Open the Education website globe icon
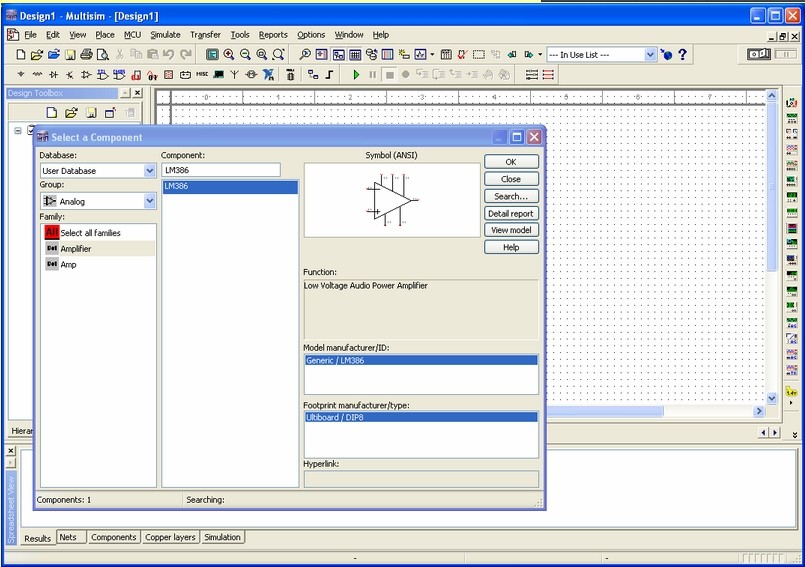The height and width of the screenshot is (567, 805). click(666, 54)
